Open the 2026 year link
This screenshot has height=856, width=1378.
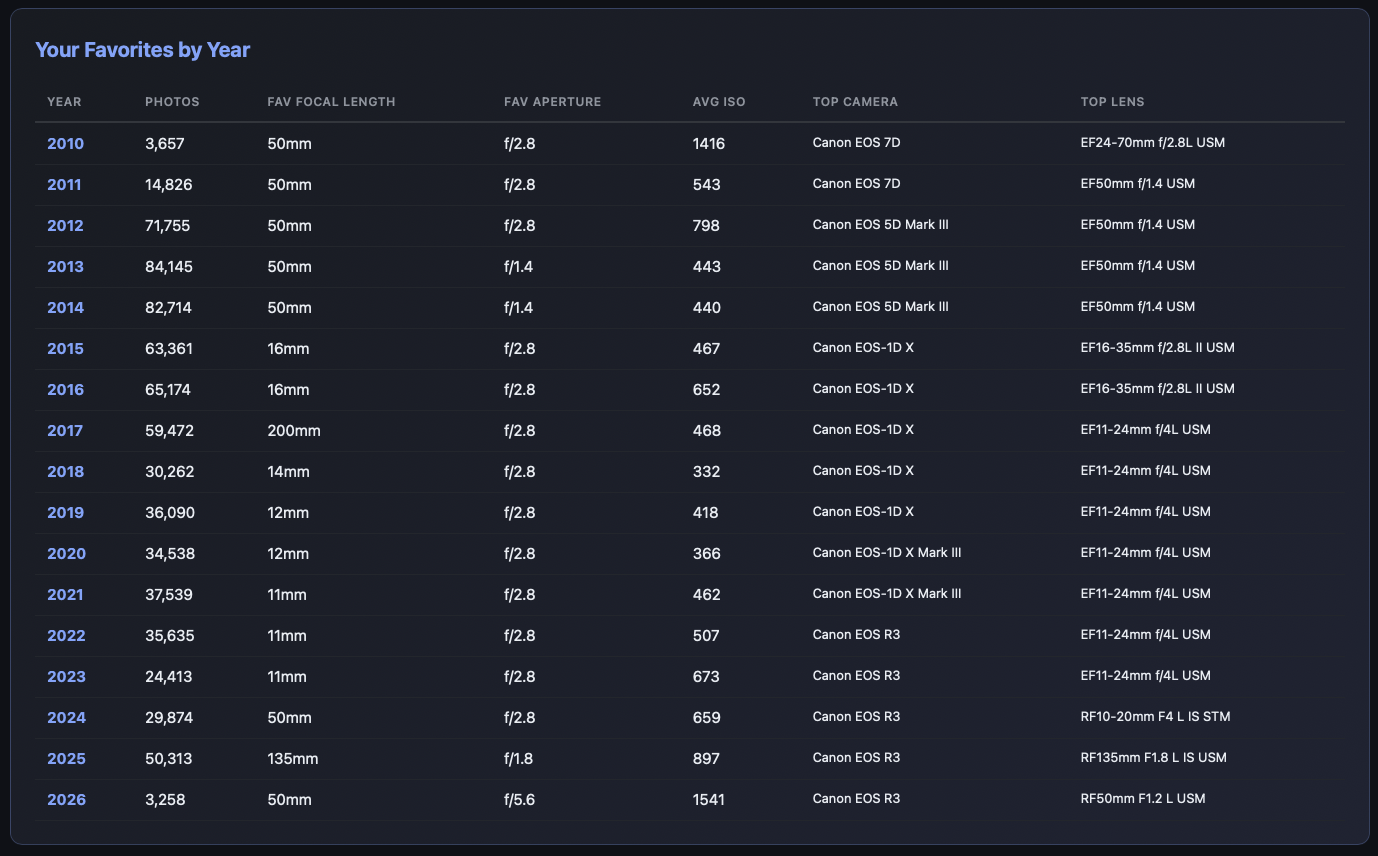point(65,800)
